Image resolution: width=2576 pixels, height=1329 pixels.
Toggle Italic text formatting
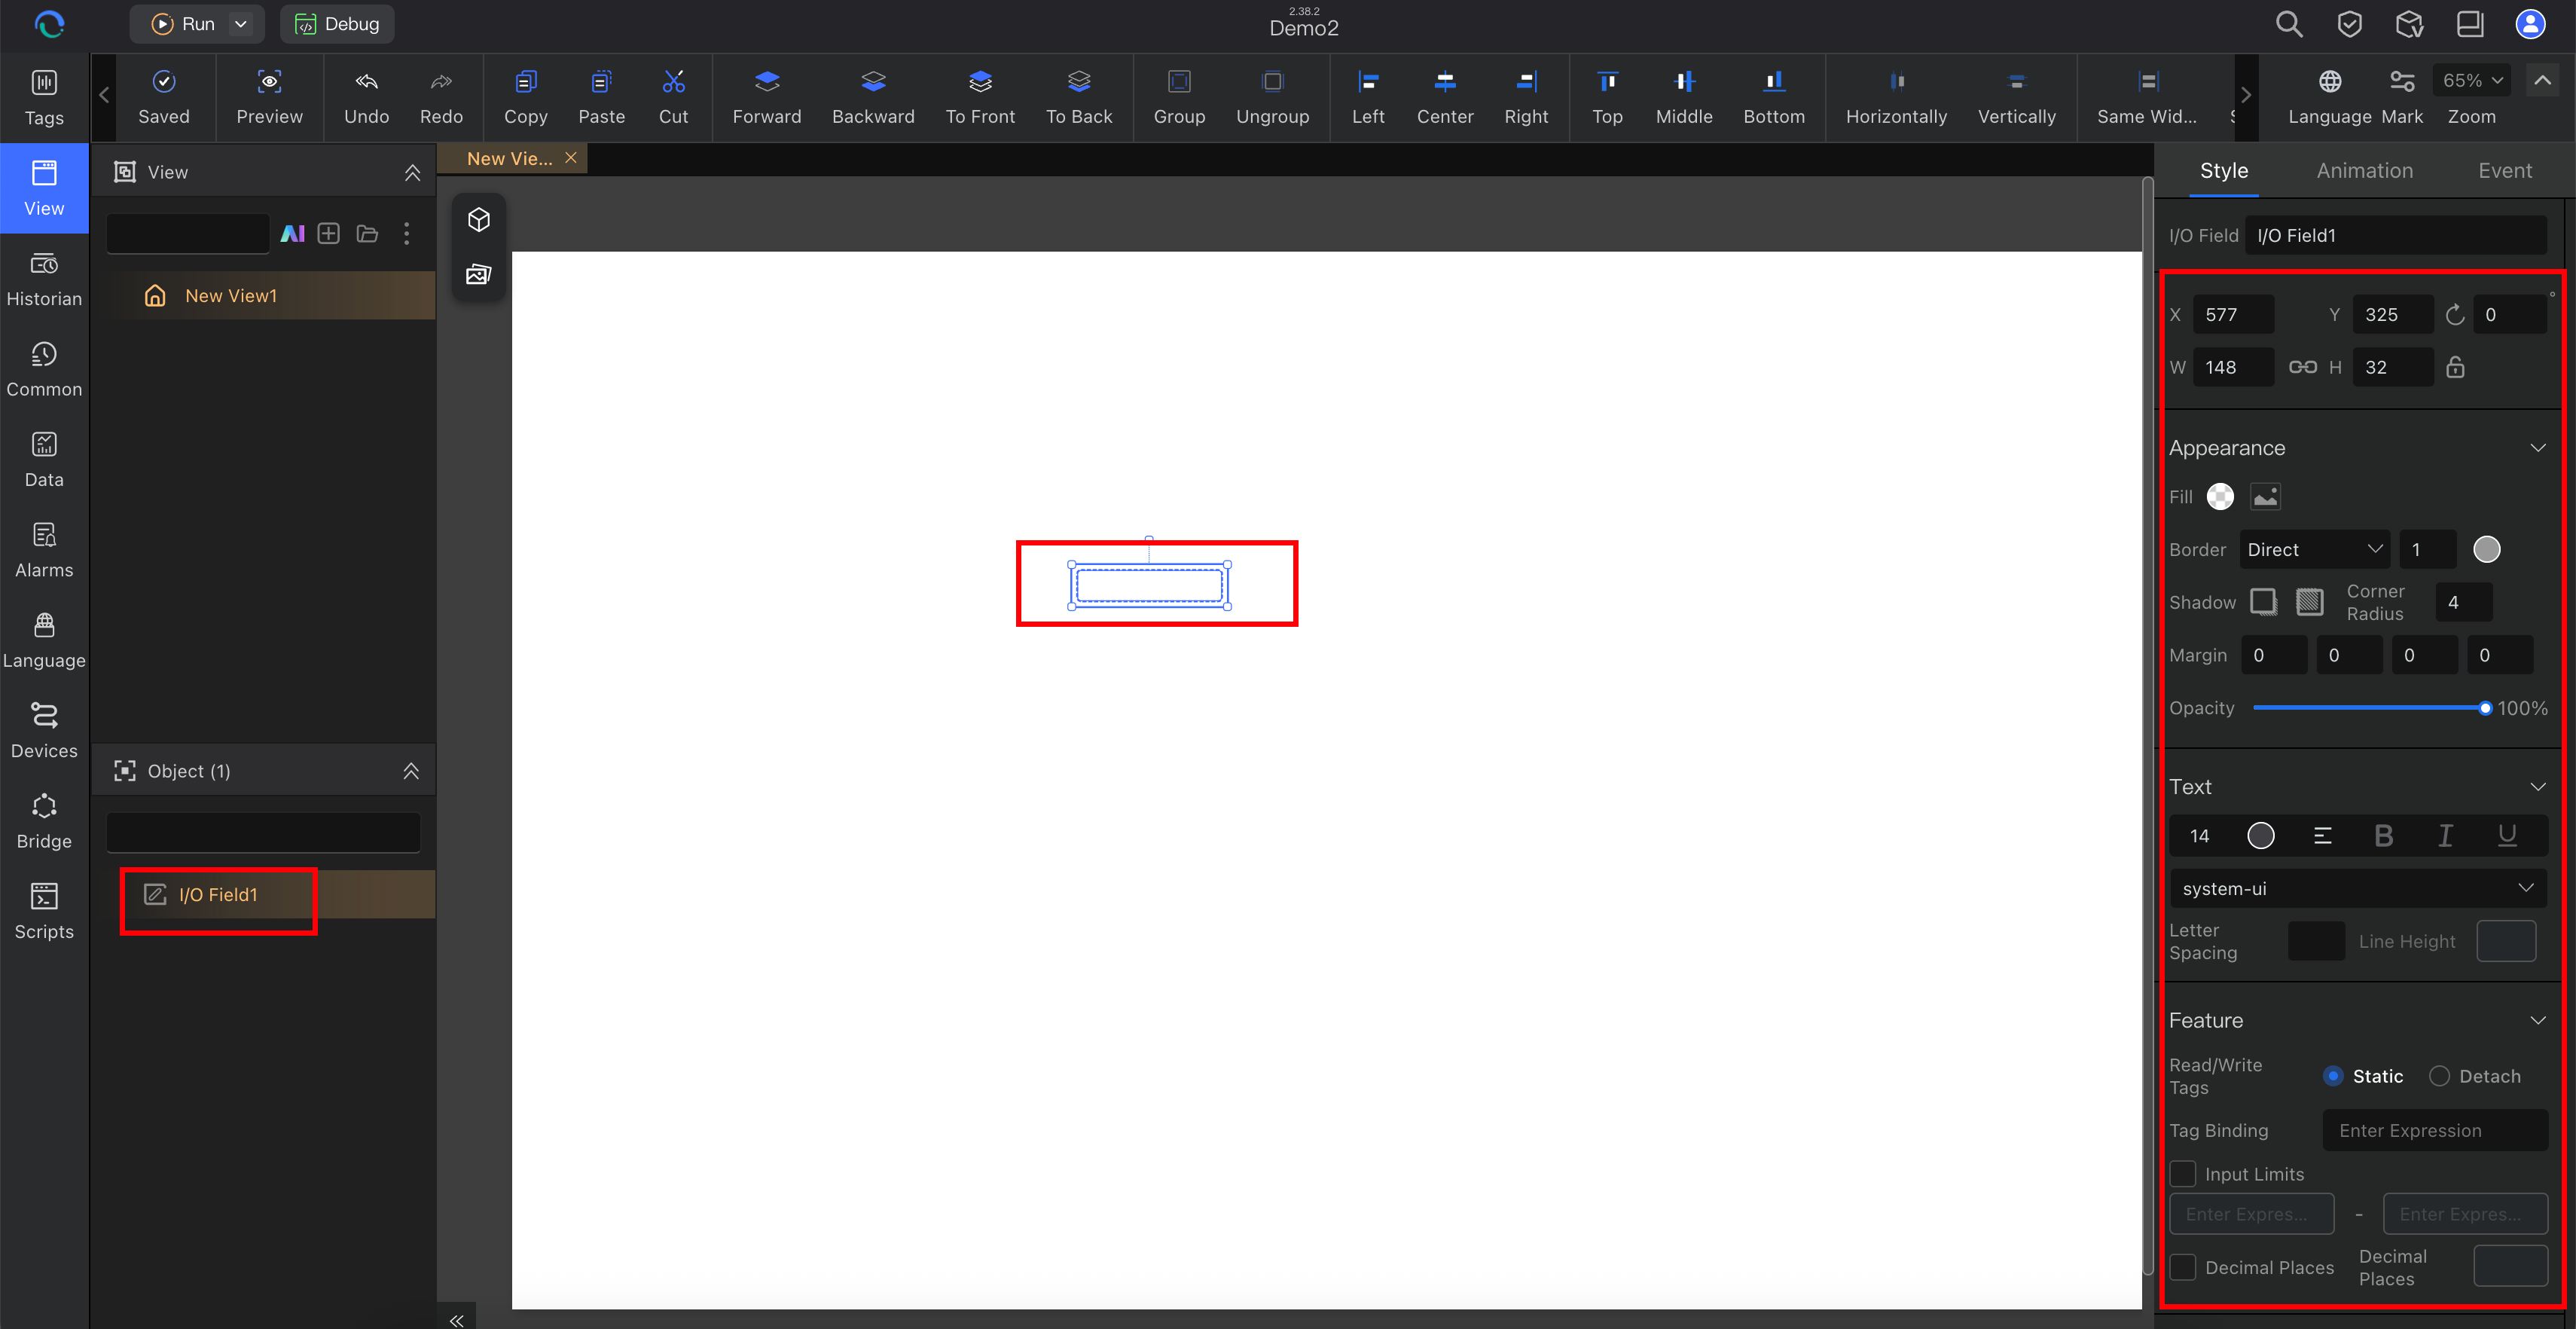[x=2445, y=836]
